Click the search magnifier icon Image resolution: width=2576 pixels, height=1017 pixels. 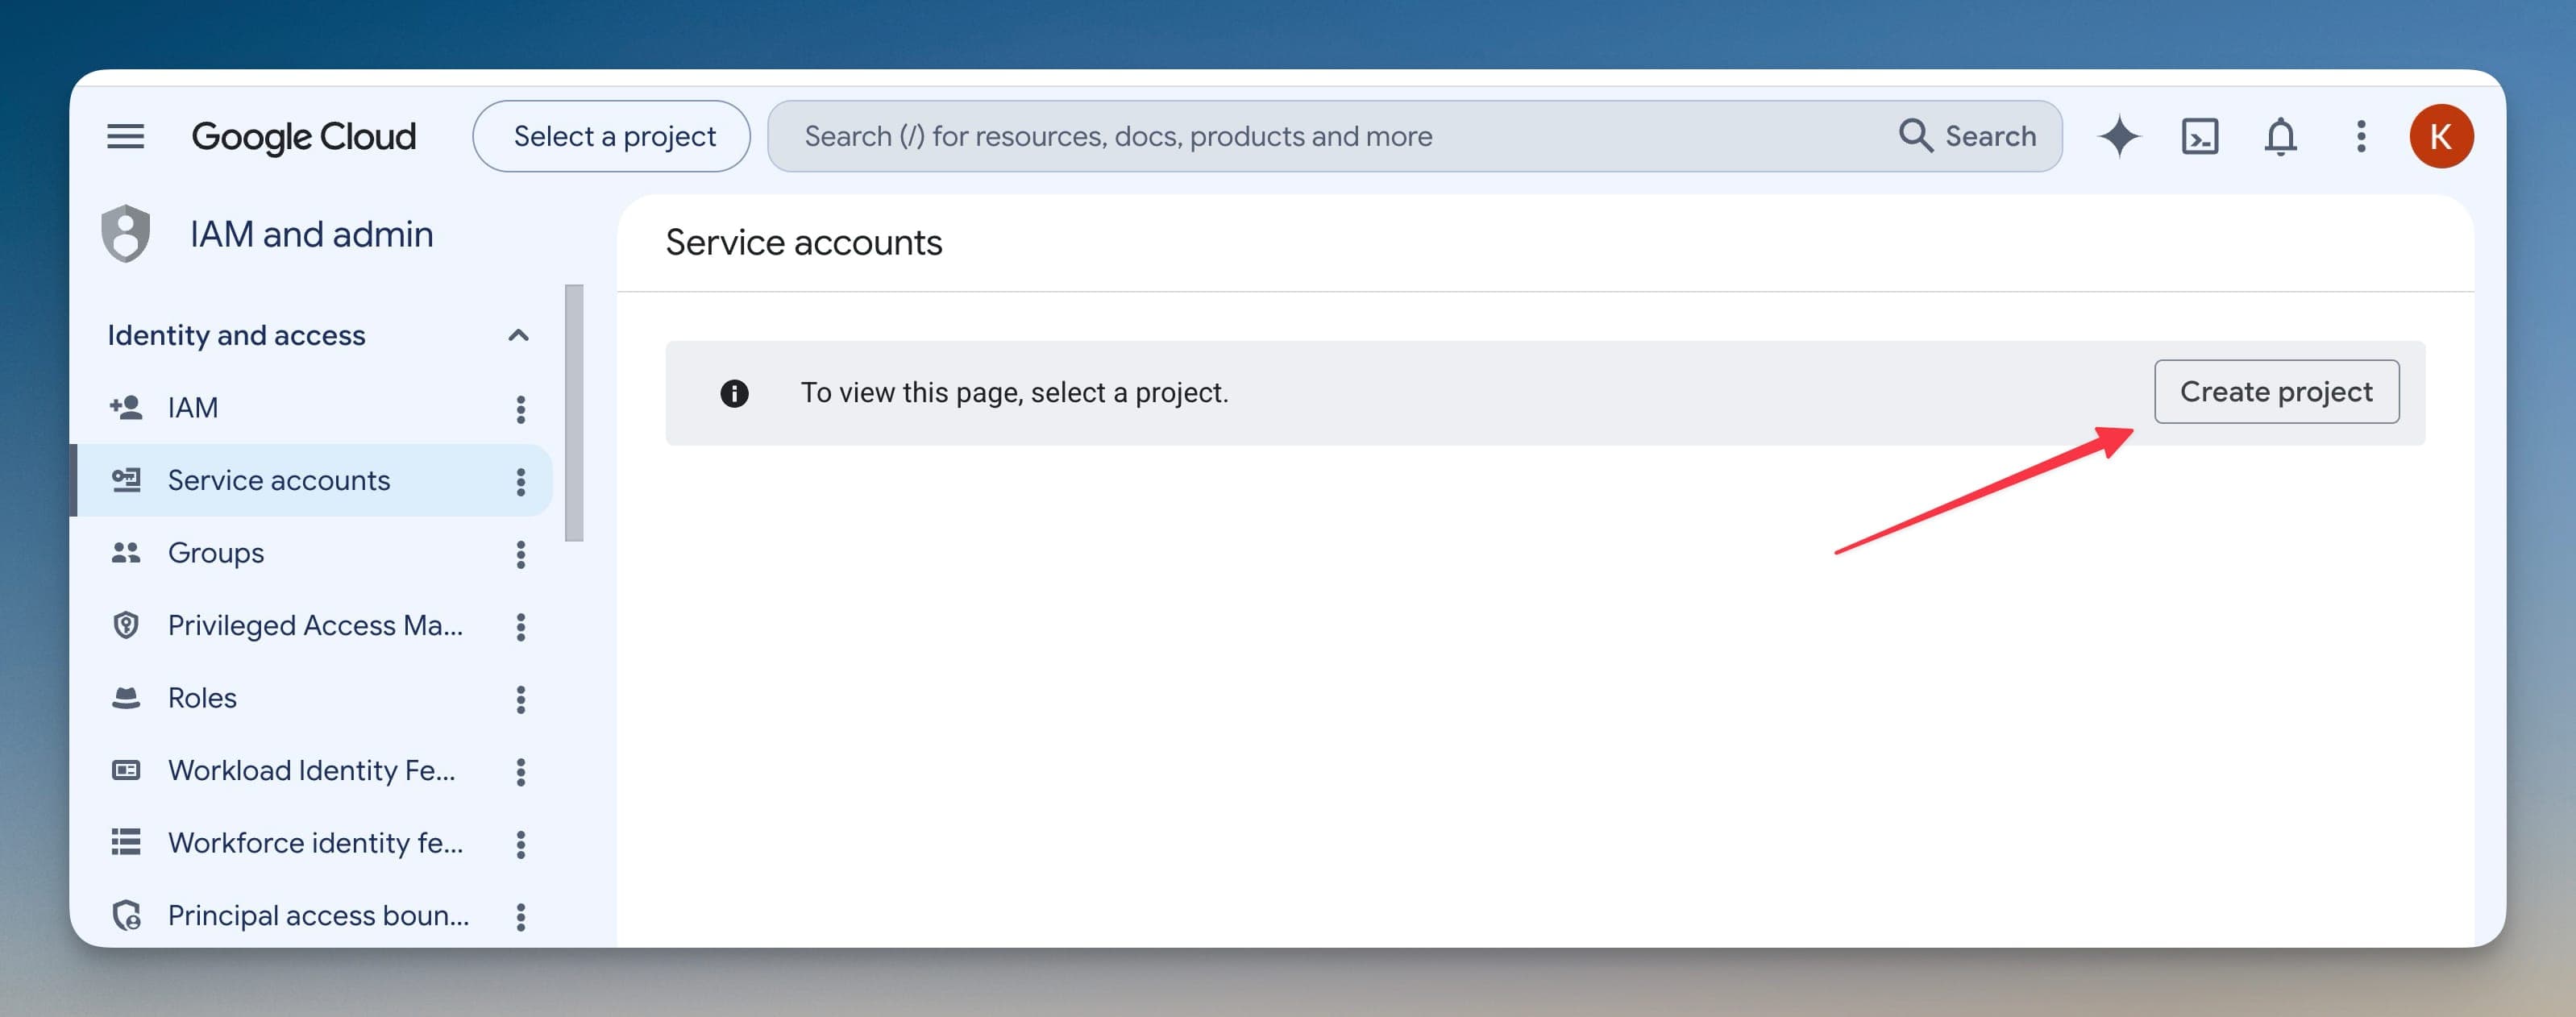[1915, 135]
